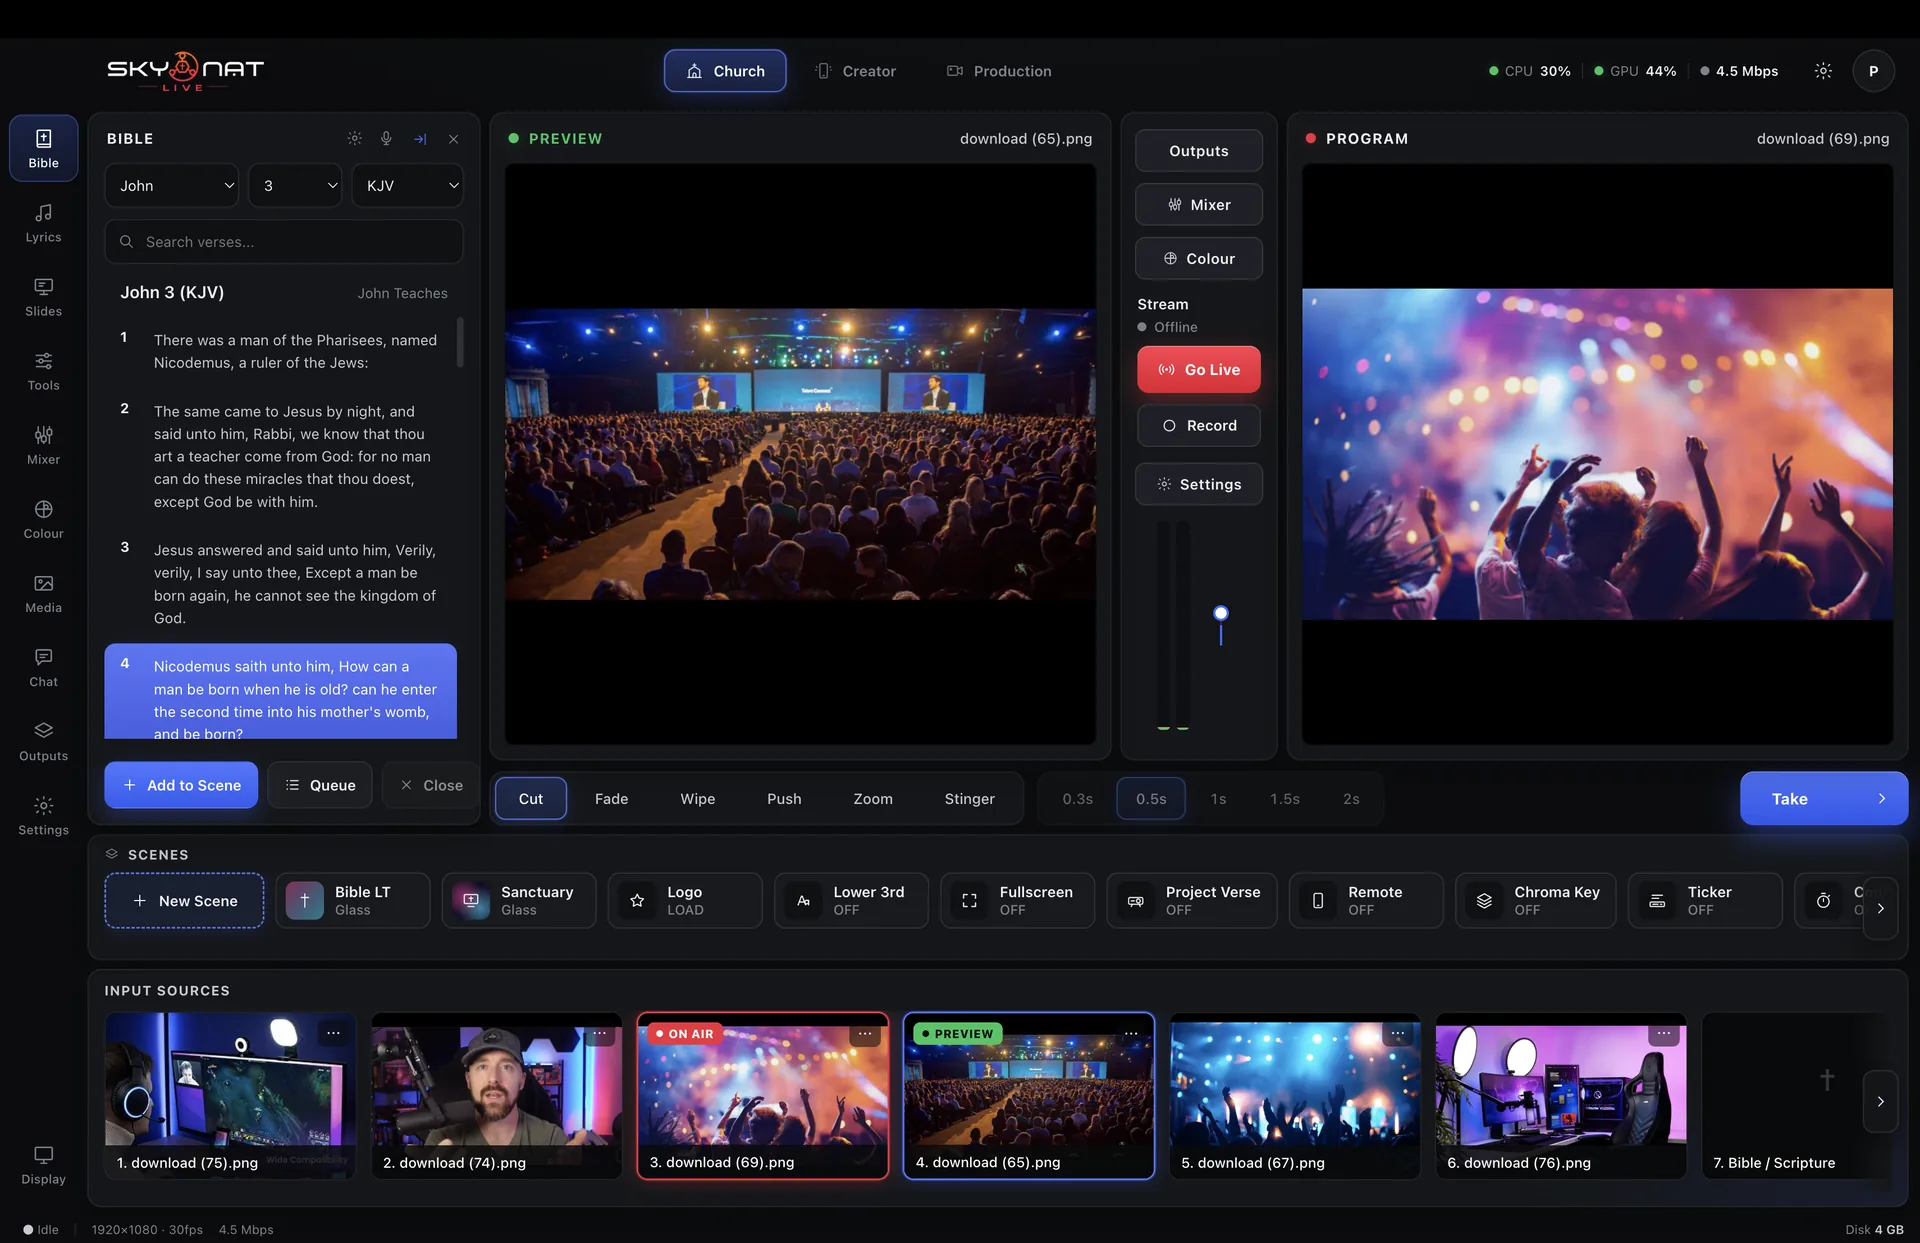
Task: Select verse 2 in John 3 list
Action: tap(280, 456)
